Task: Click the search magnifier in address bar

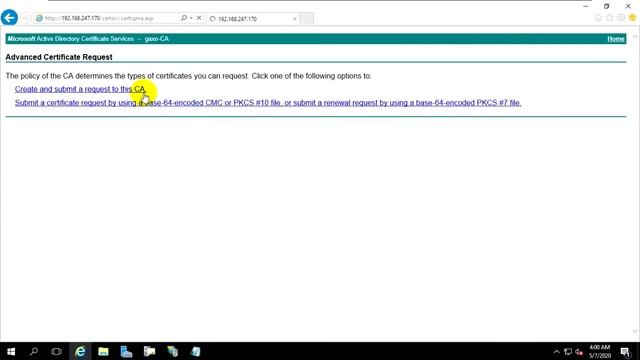Action: [x=184, y=18]
